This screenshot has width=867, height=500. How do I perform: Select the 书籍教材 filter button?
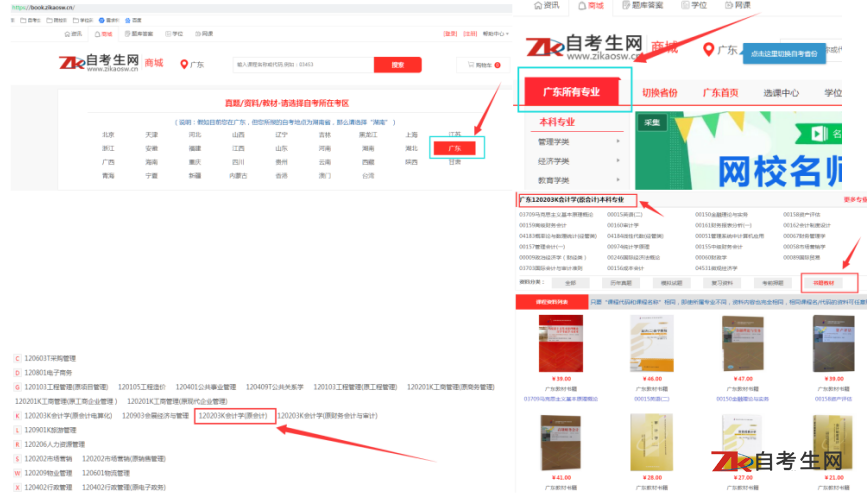pos(823,283)
